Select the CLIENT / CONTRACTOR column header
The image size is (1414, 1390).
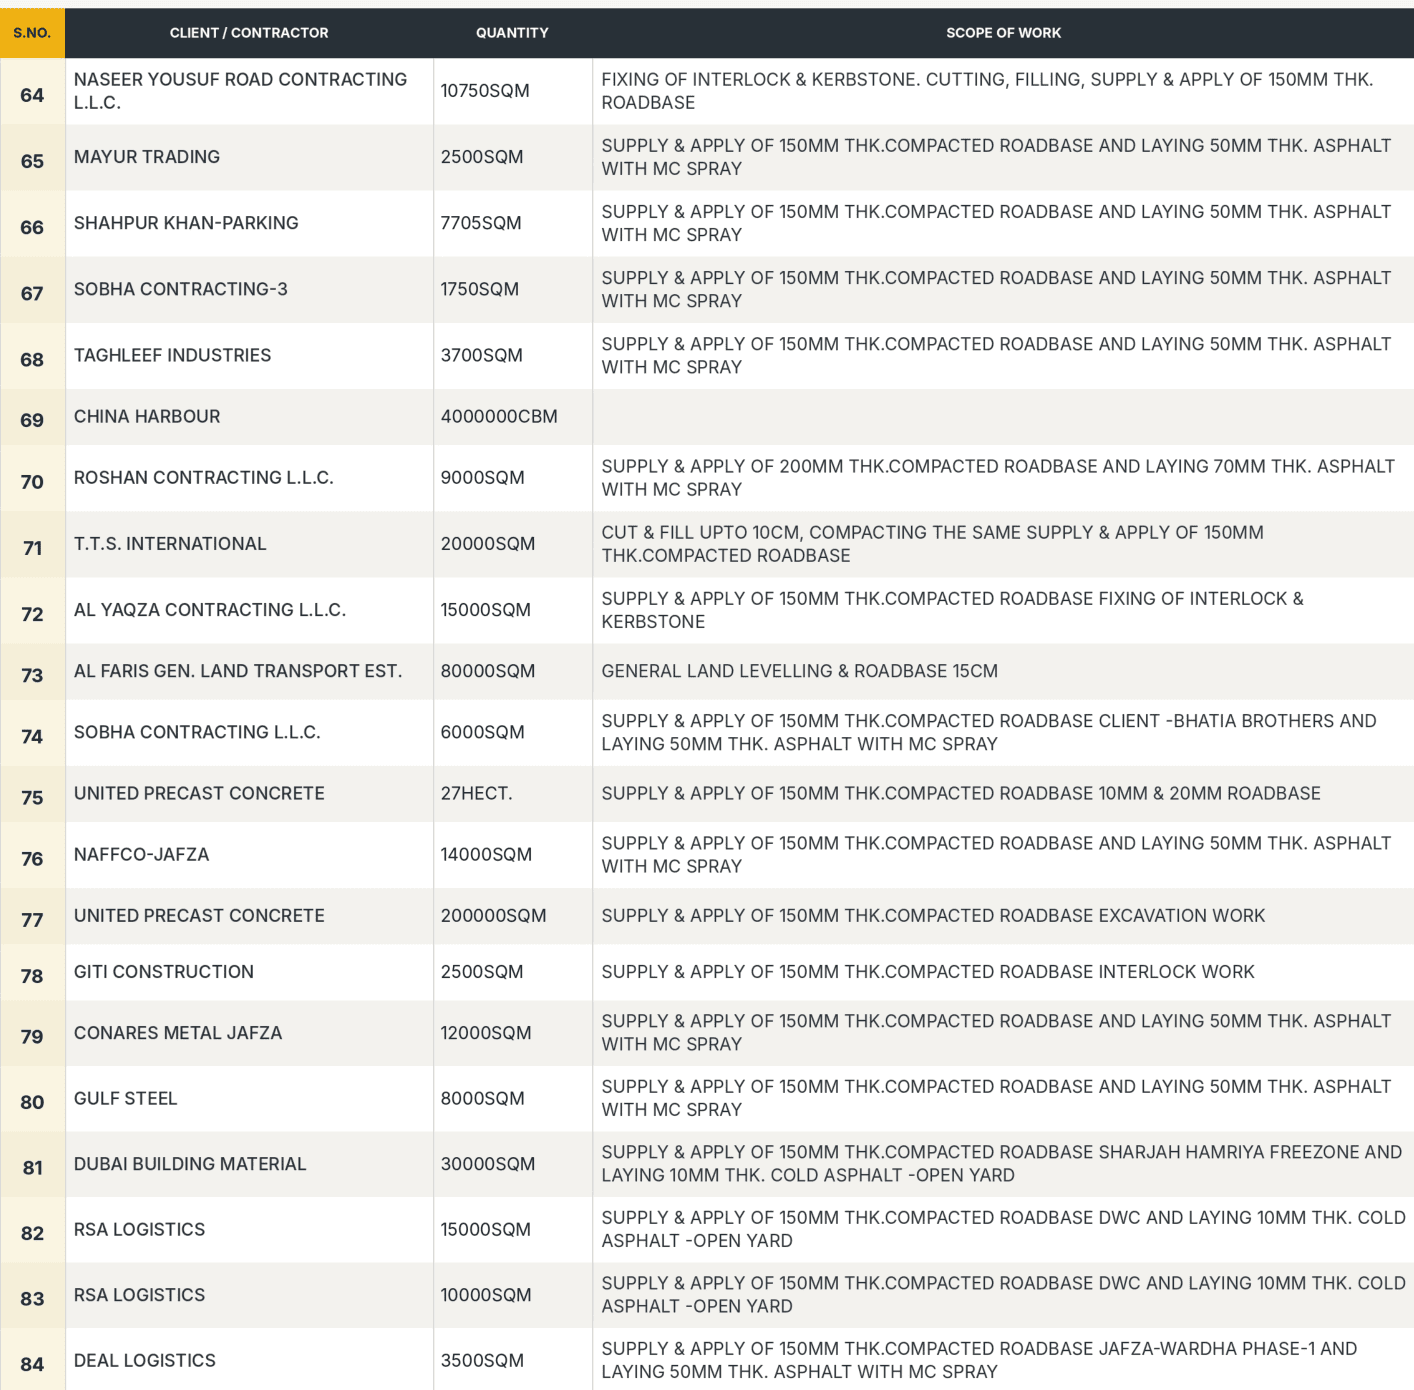(249, 33)
